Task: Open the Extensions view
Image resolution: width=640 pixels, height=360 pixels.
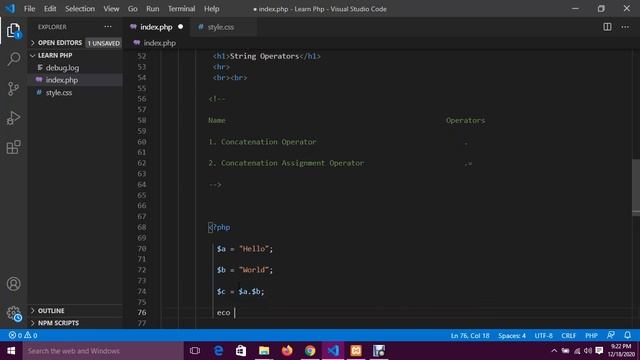Action: tap(13, 147)
